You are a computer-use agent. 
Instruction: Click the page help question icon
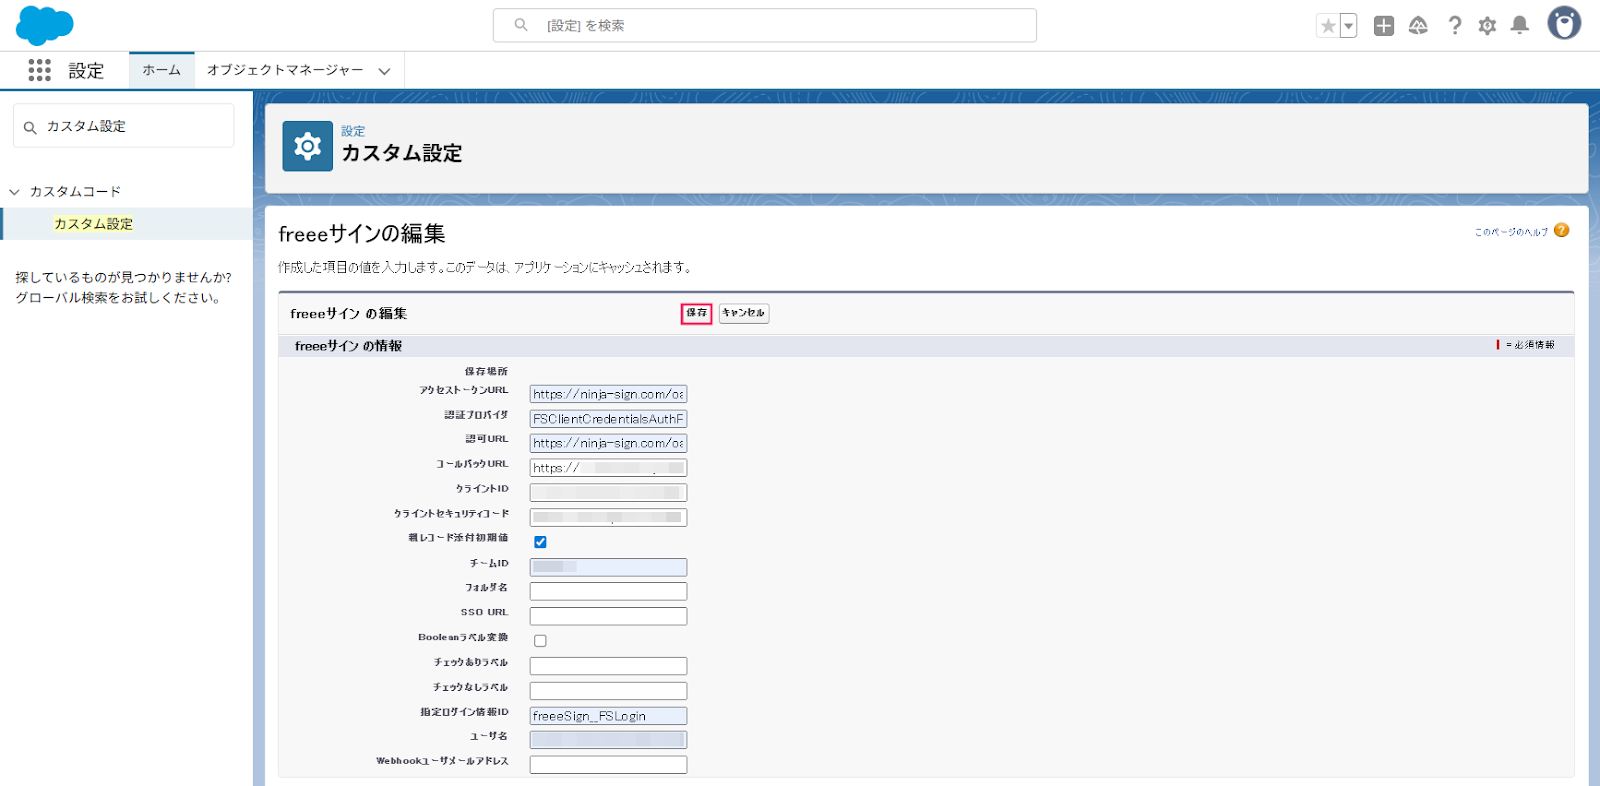click(x=1562, y=231)
